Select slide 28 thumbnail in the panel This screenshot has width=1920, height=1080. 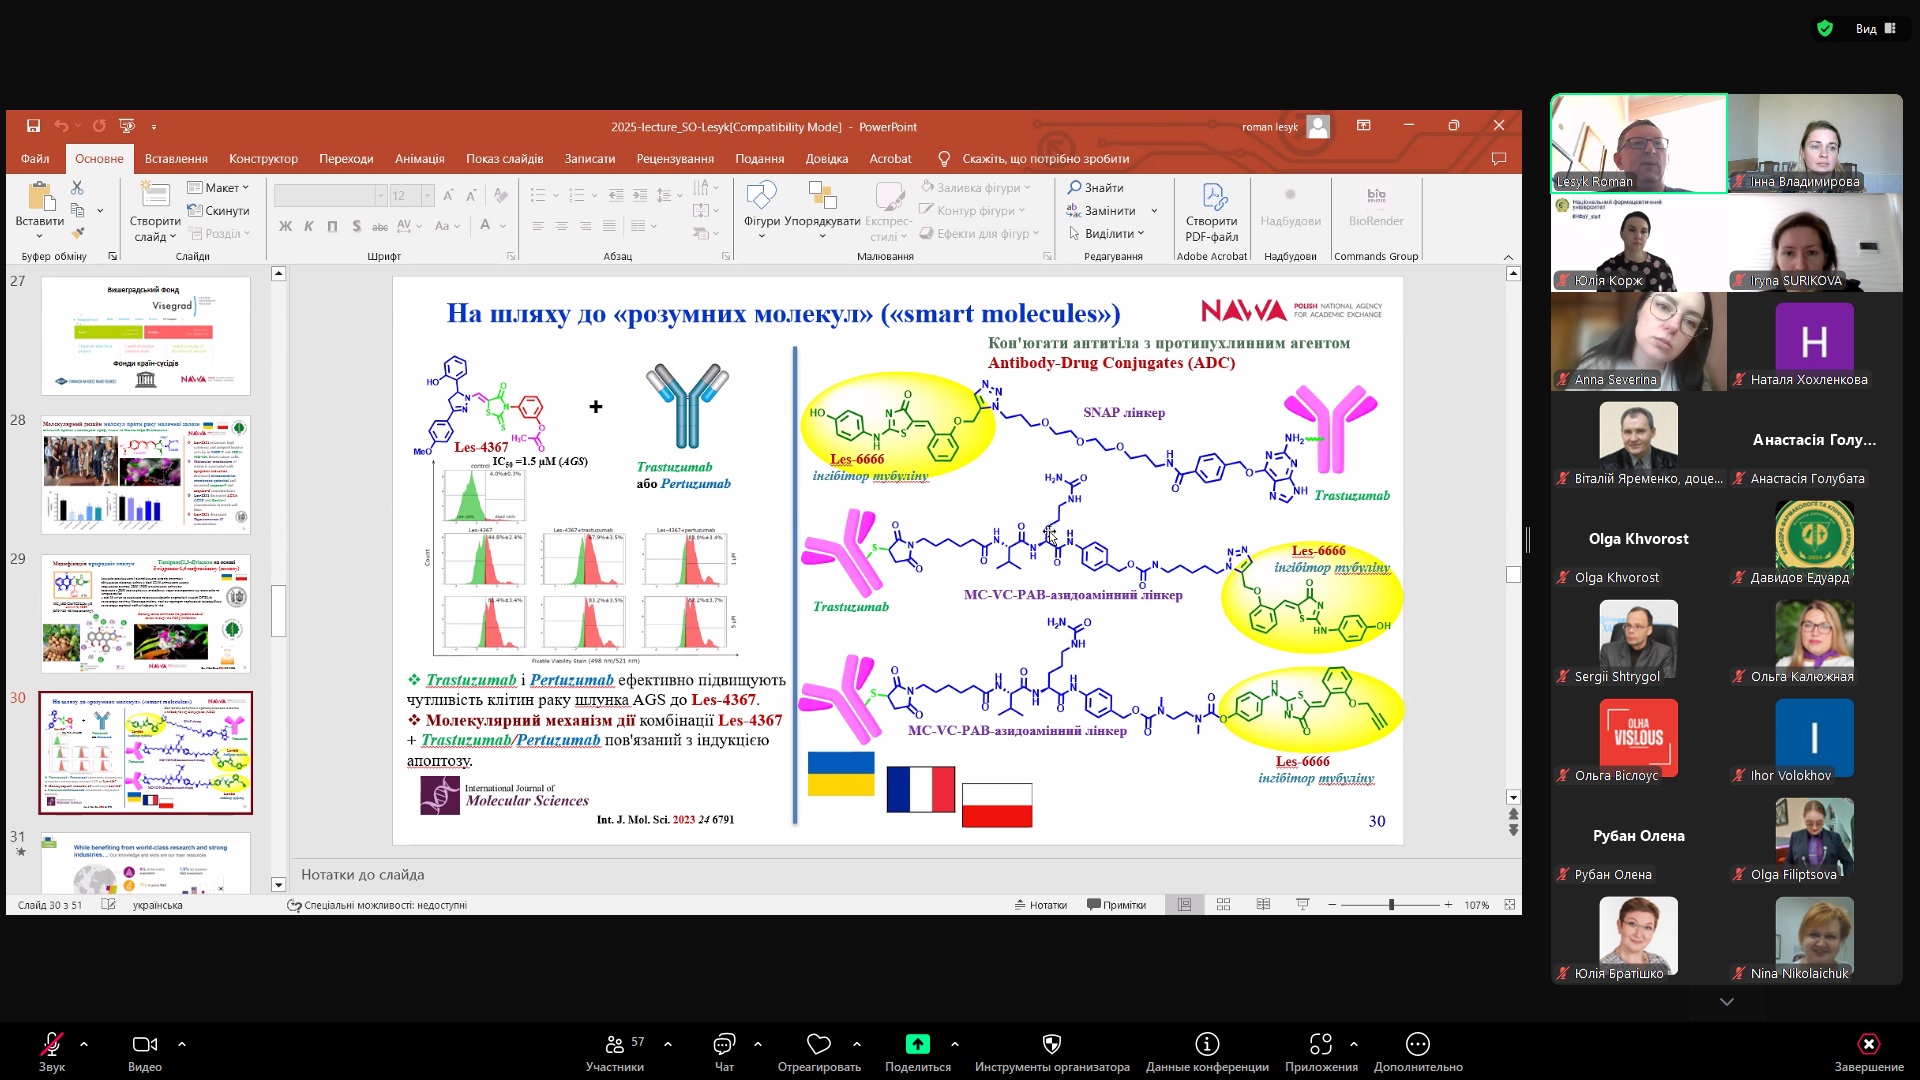coord(146,475)
